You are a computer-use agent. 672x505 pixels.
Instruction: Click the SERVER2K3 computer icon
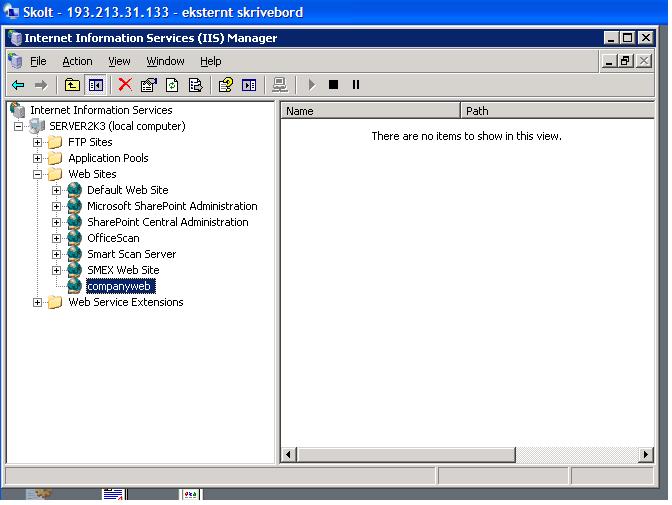tap(37, 126)
